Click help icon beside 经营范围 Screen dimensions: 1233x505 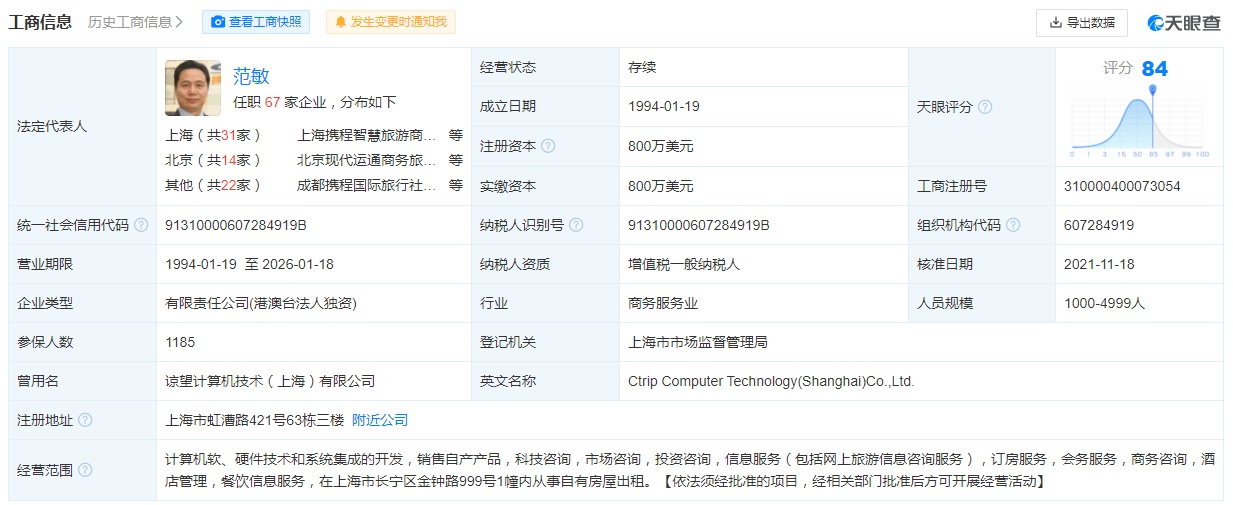point(85,470)
